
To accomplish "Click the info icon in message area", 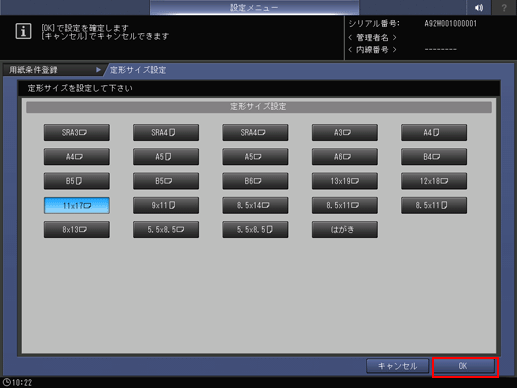I will (x=23, y=31).
